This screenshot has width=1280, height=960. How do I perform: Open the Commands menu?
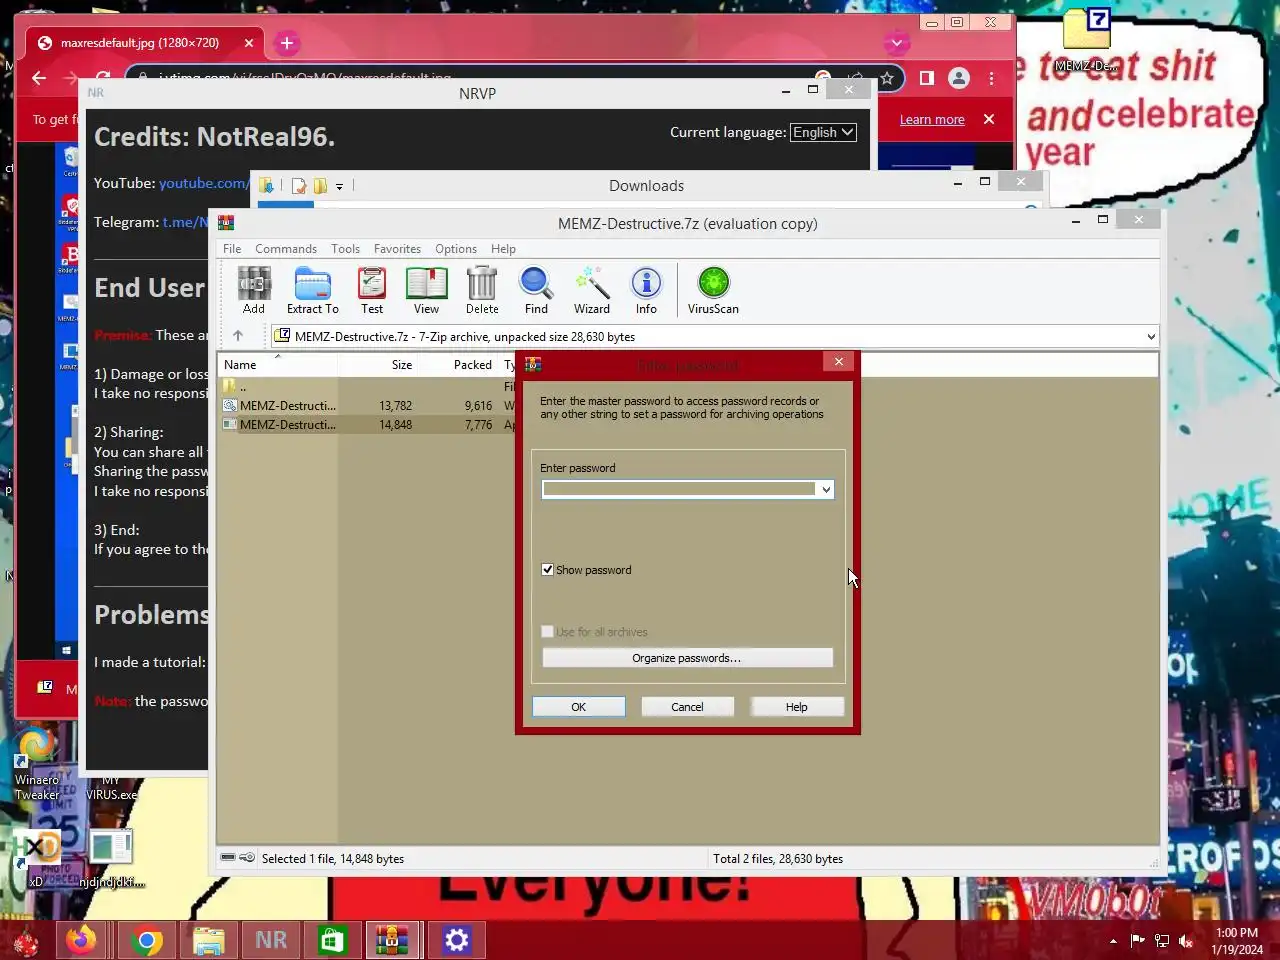286,249
